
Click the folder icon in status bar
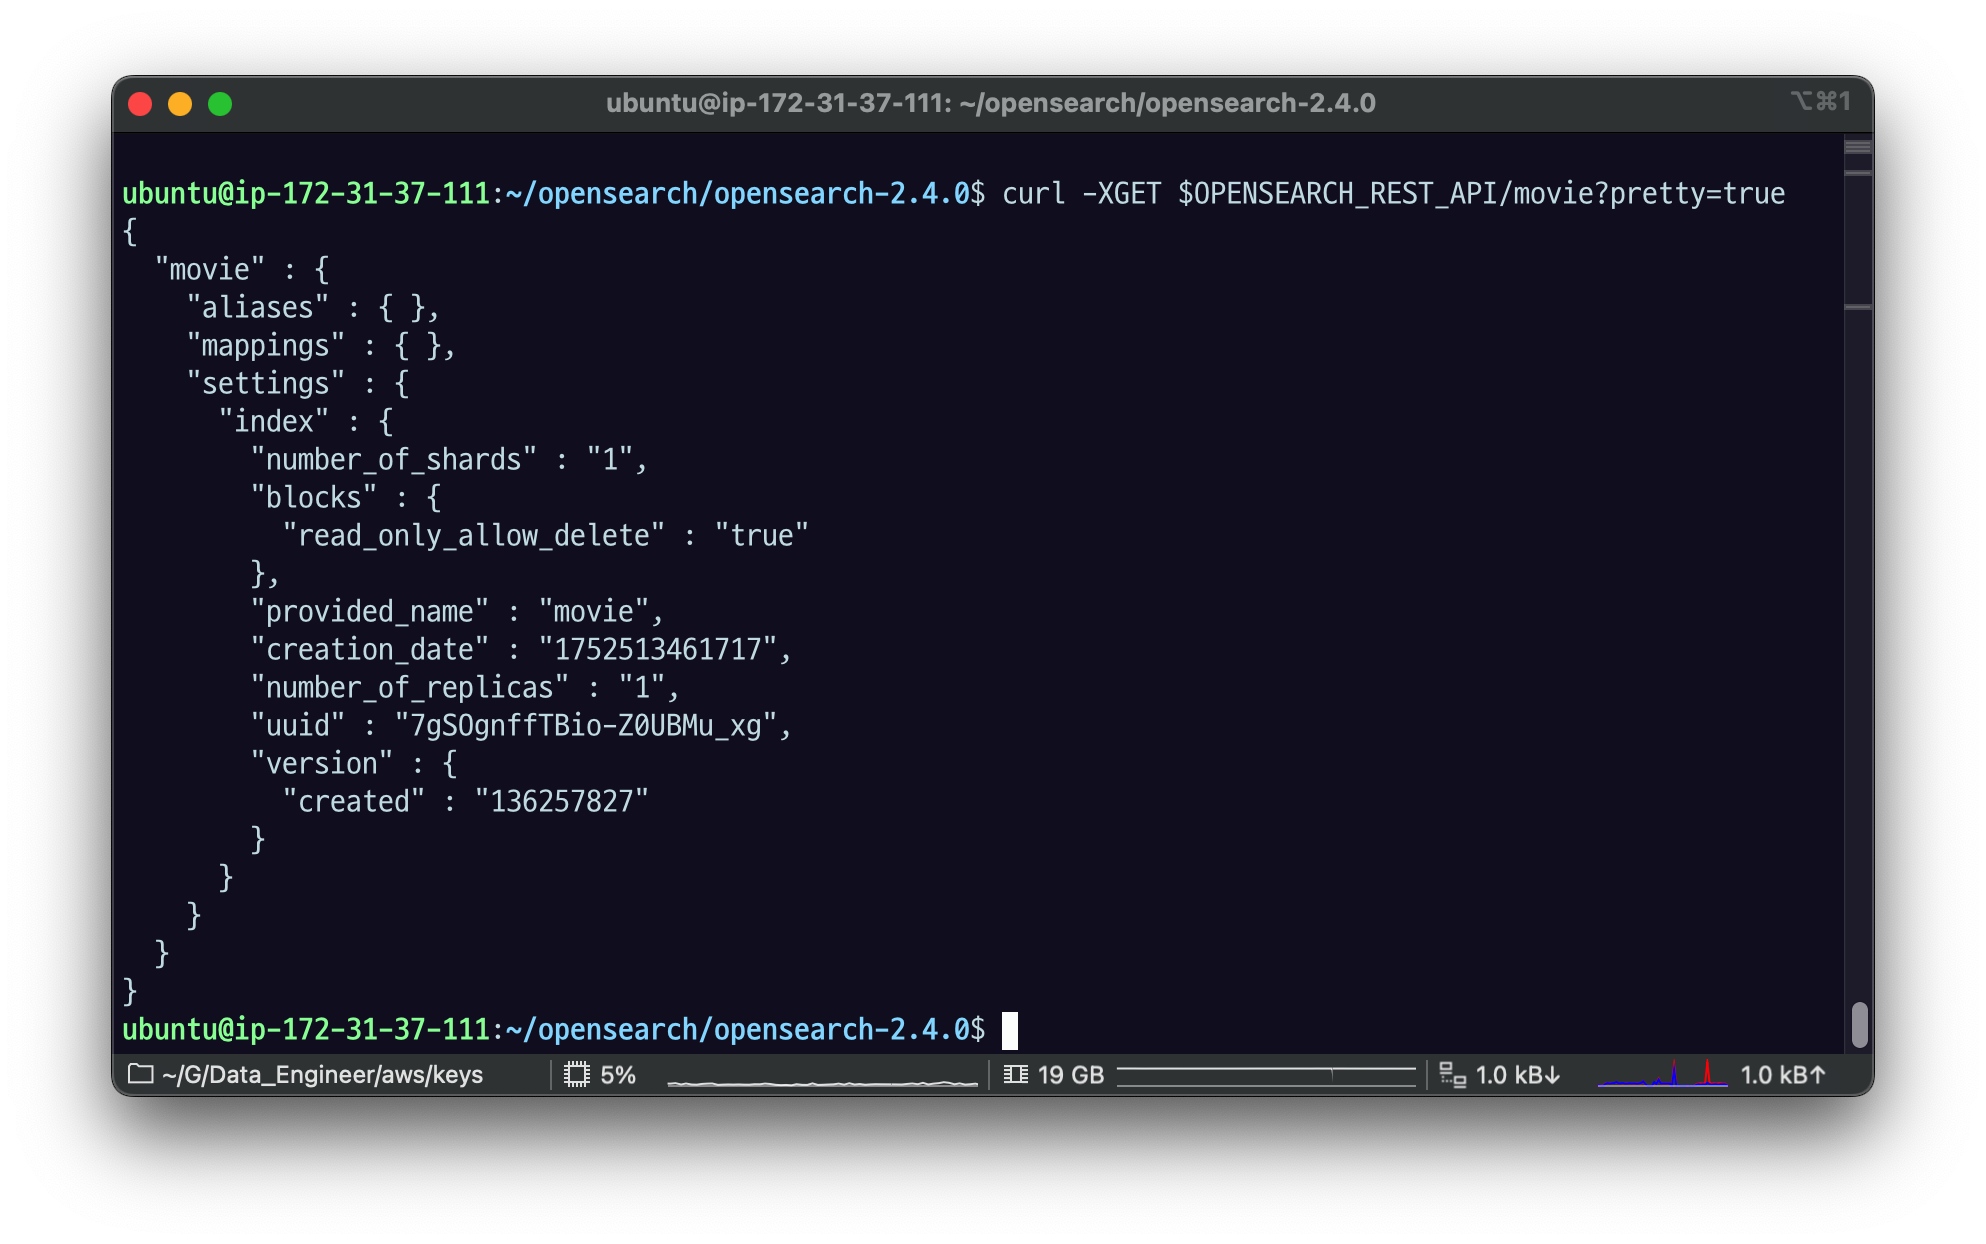tap(141, 1074)
